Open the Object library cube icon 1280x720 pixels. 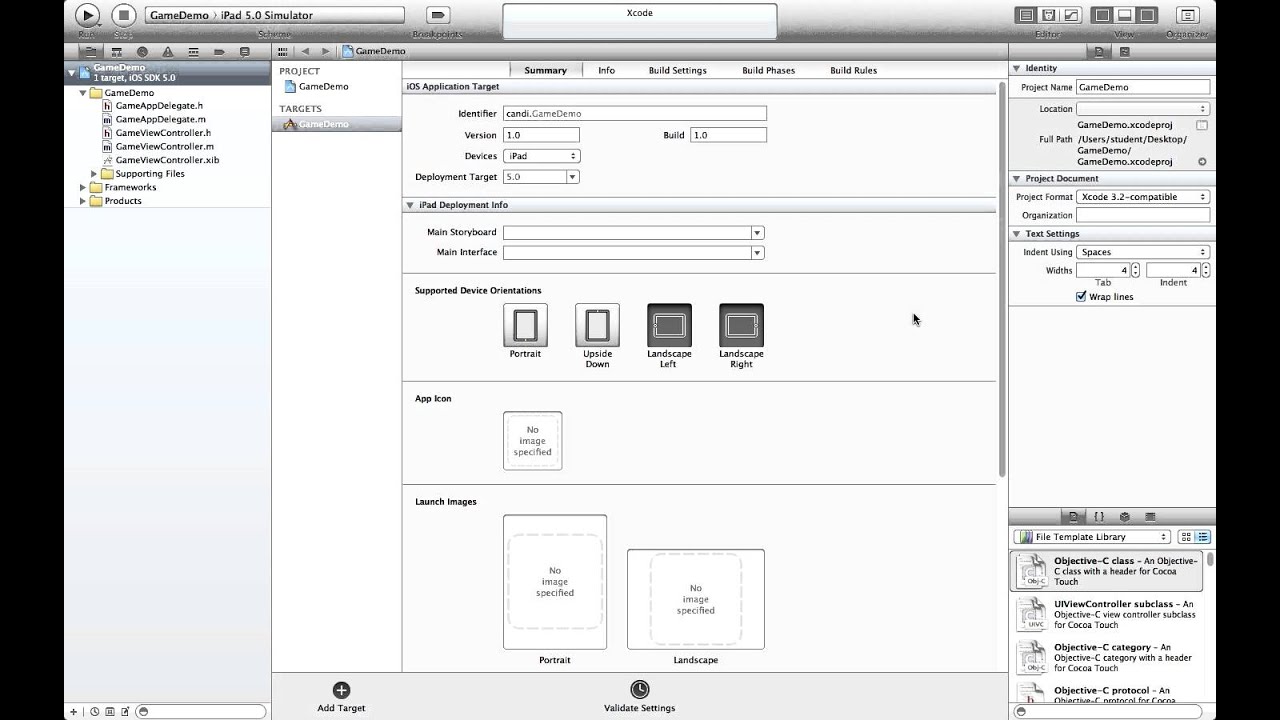click(1124, 517)
